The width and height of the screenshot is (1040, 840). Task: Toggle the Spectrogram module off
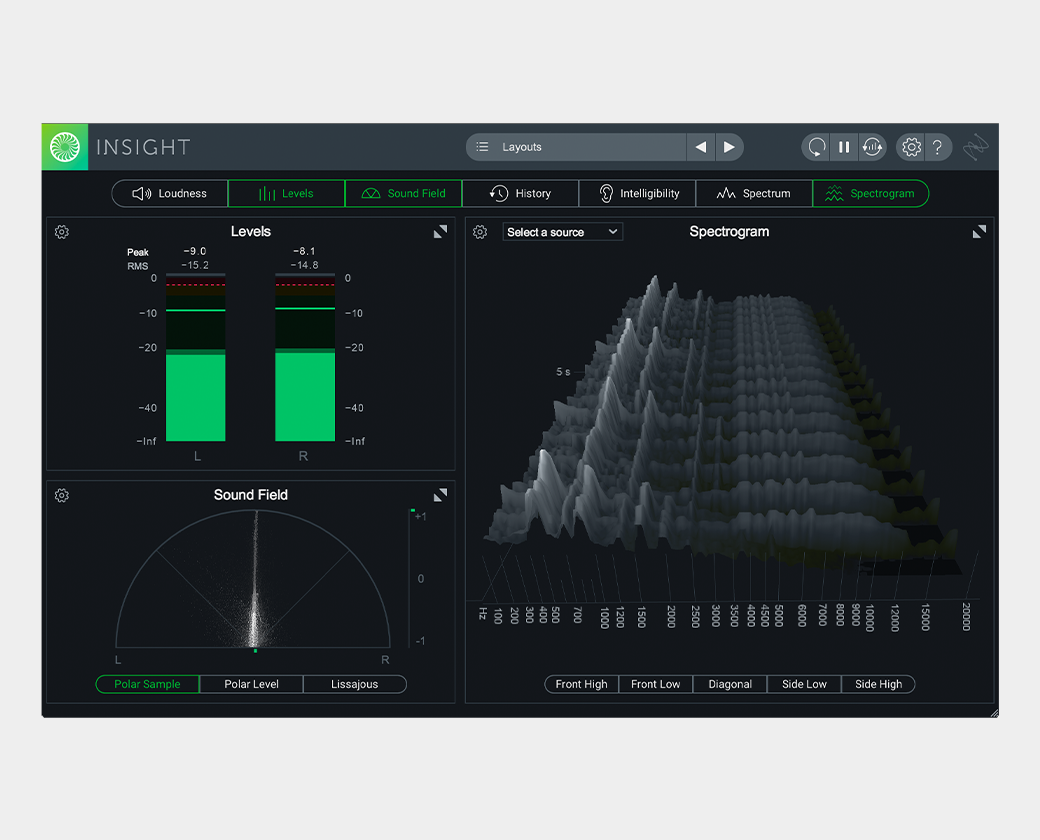pos(871,193)
